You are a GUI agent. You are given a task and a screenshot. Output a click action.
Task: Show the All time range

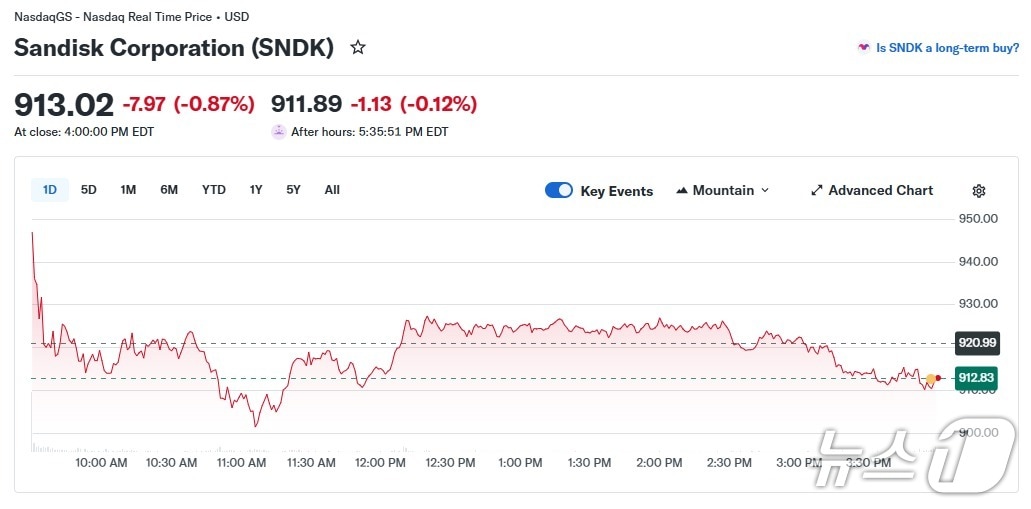pyautogui.click(x=332, y=190)
